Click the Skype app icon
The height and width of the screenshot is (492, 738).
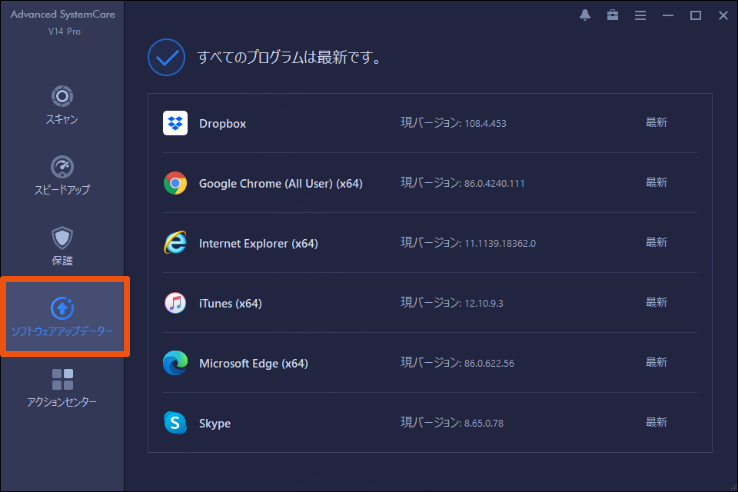point(175,423)
